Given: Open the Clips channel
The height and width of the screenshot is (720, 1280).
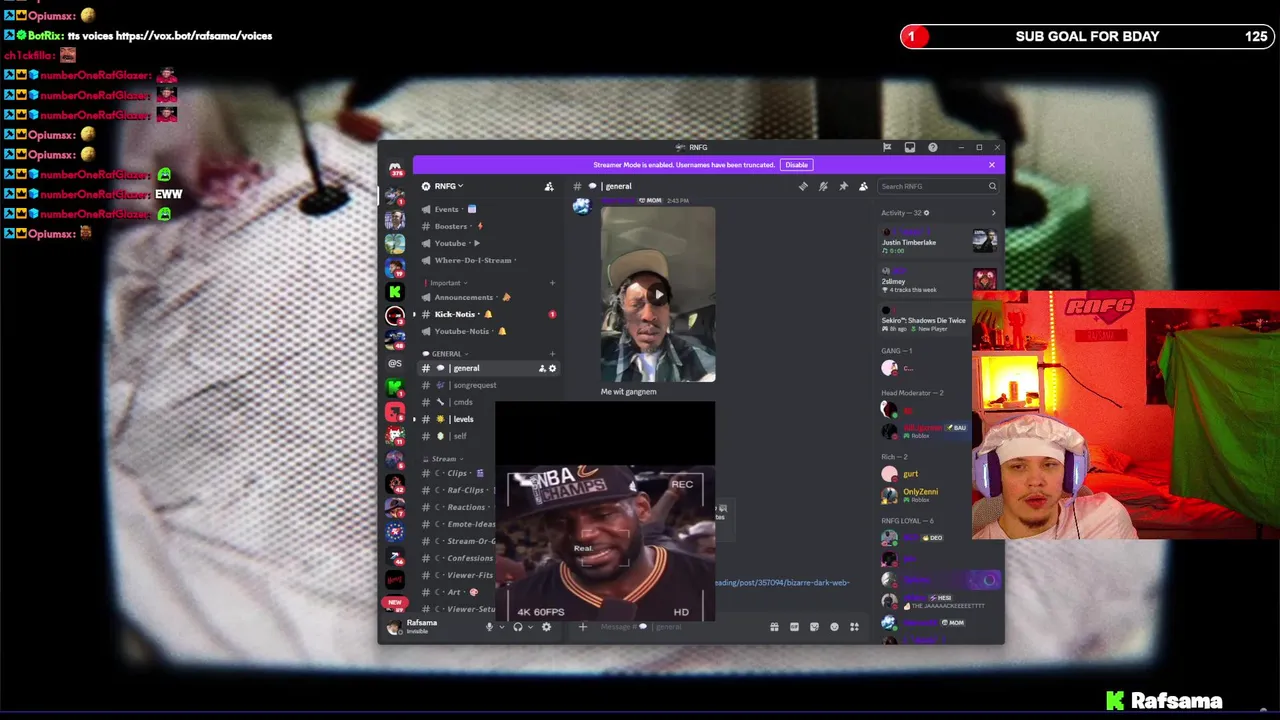Looking at the screenshot, I should point(458,473).
